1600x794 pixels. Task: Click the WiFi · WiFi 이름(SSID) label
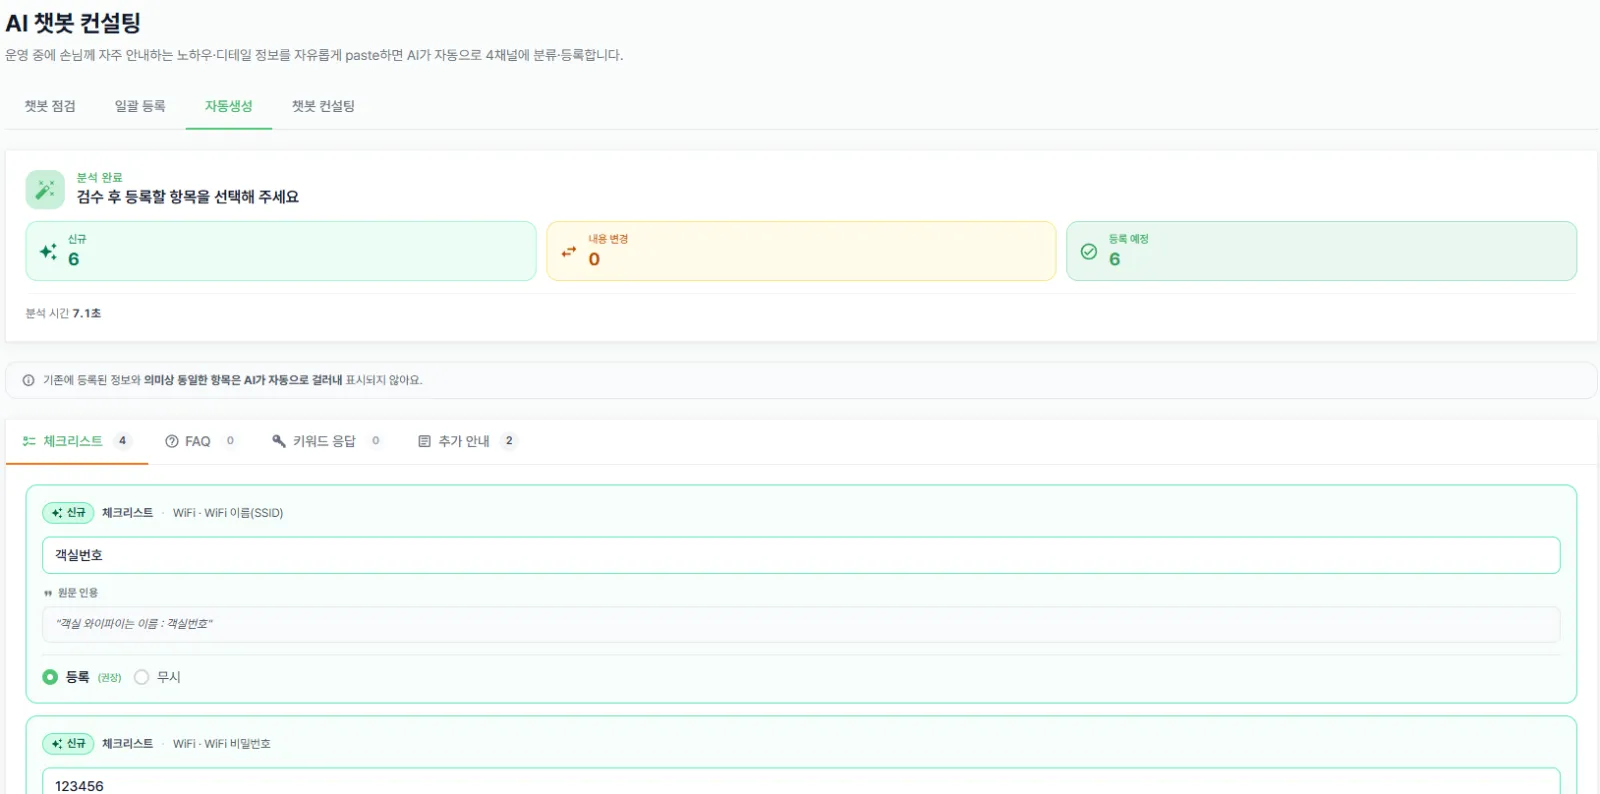click(228, 513)
